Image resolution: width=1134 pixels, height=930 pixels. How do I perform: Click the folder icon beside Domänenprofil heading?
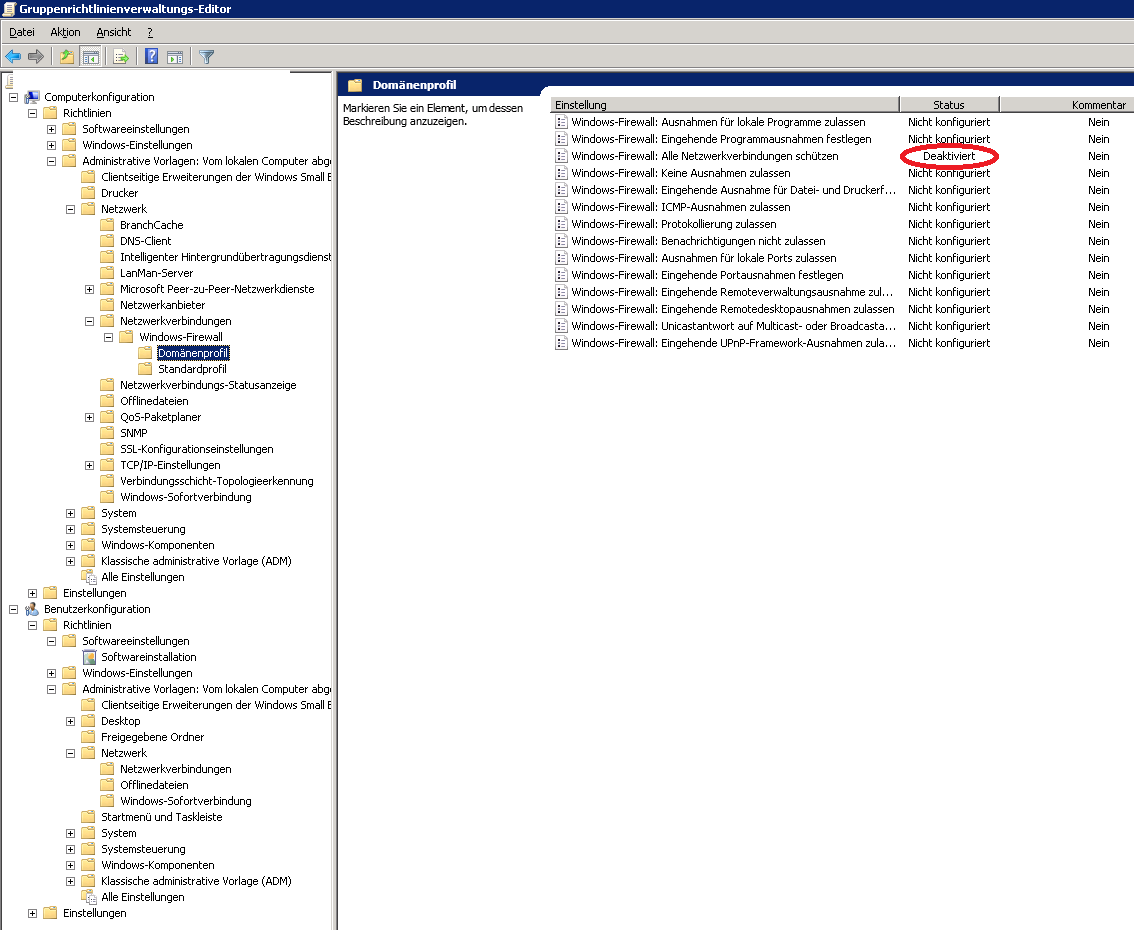(x=354, y=85)
